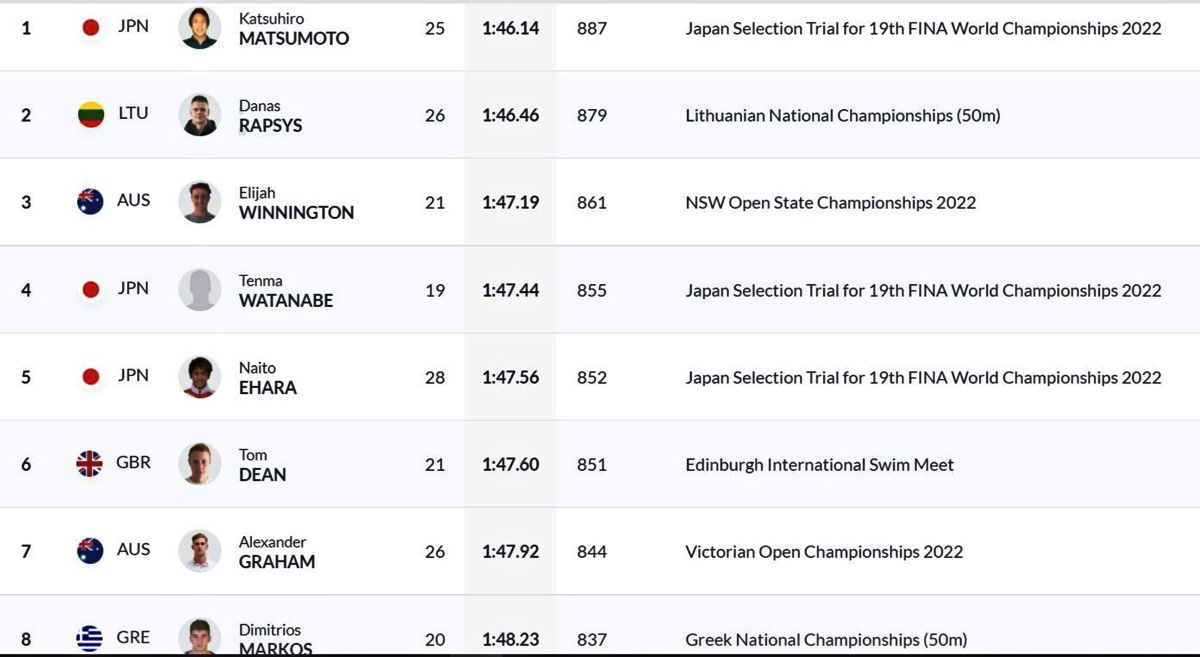Screen dimensions: 1200x657
Task: Open Tom Dean's profile photo
Action: pos(200,464)
